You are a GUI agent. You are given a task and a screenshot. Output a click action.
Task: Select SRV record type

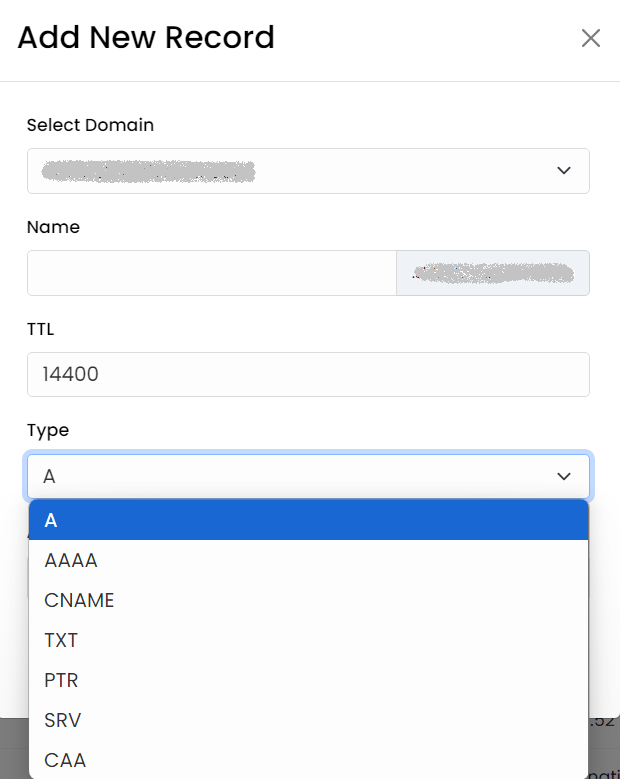point(309,720)
